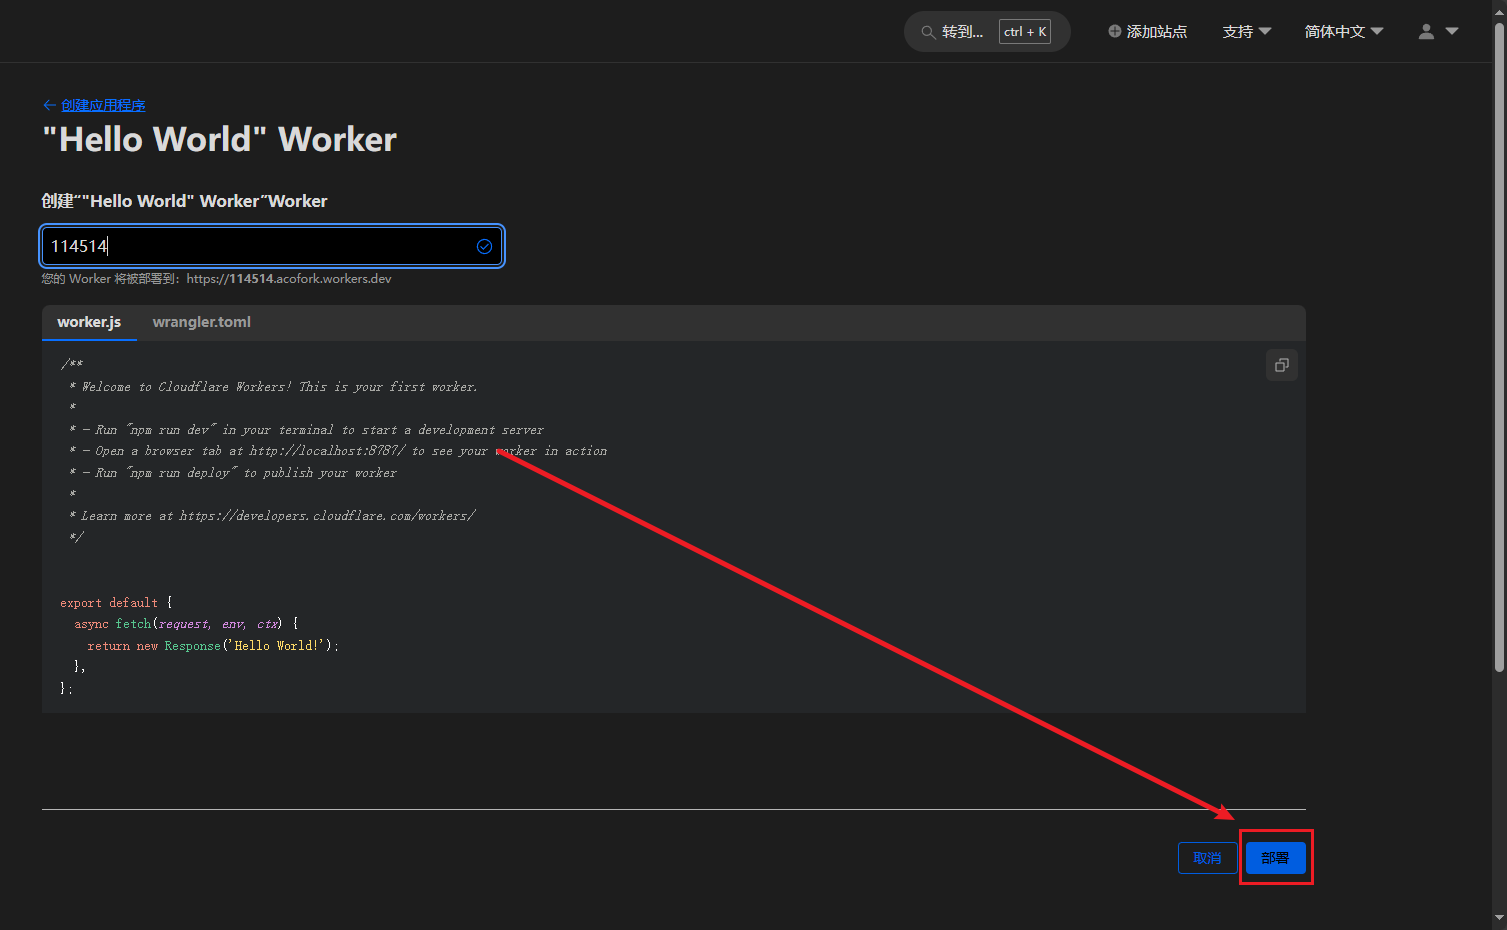Click the "Learn more at https://developers.cloudflare.com/workers/" comment
The height and width of the screenshot is (930, 1507).
pyautogui.click(x=272, y=516)
